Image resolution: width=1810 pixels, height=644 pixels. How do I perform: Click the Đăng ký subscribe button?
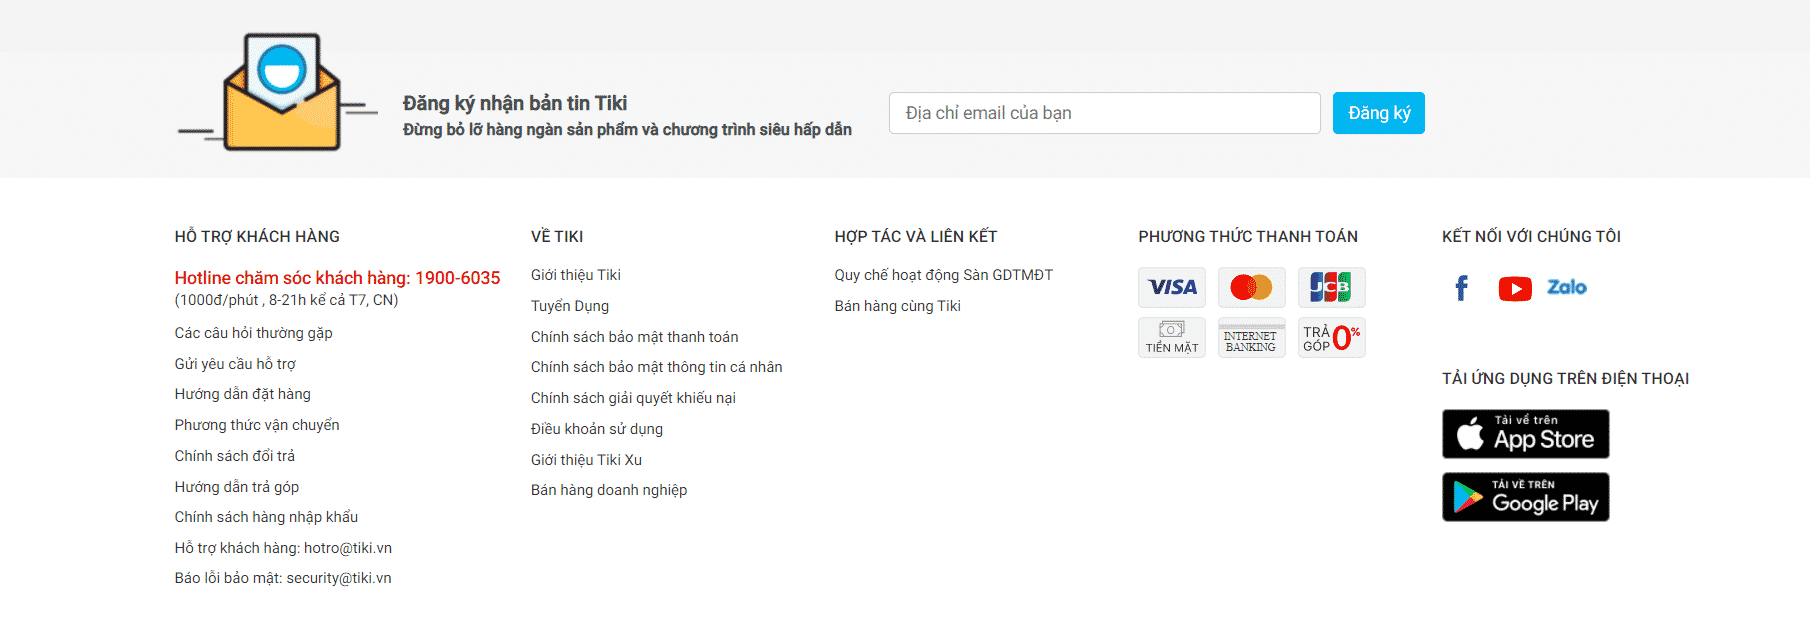click(x=1379, y=113)
